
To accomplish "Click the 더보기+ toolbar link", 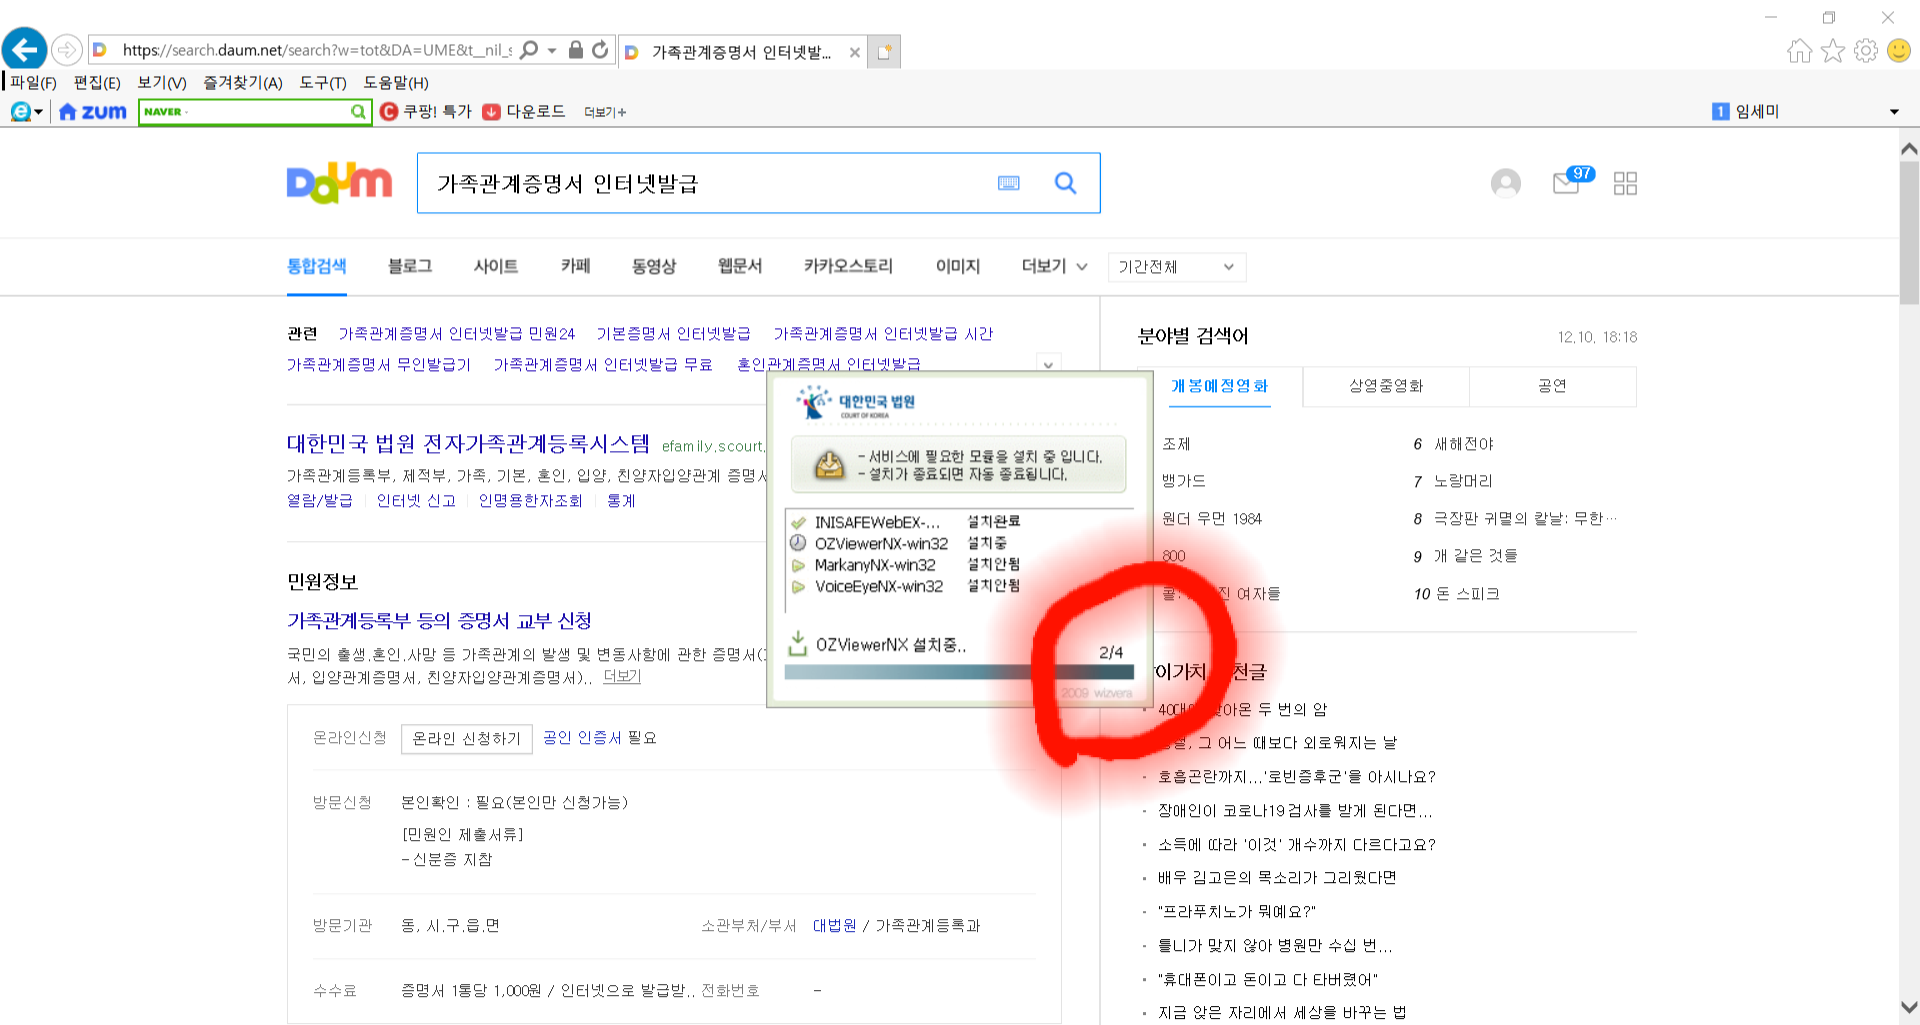I will 605,112.
